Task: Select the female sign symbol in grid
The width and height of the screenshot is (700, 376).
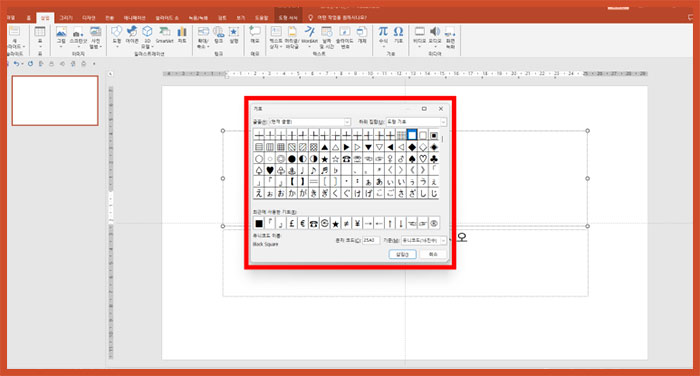Action: point(390,159)
